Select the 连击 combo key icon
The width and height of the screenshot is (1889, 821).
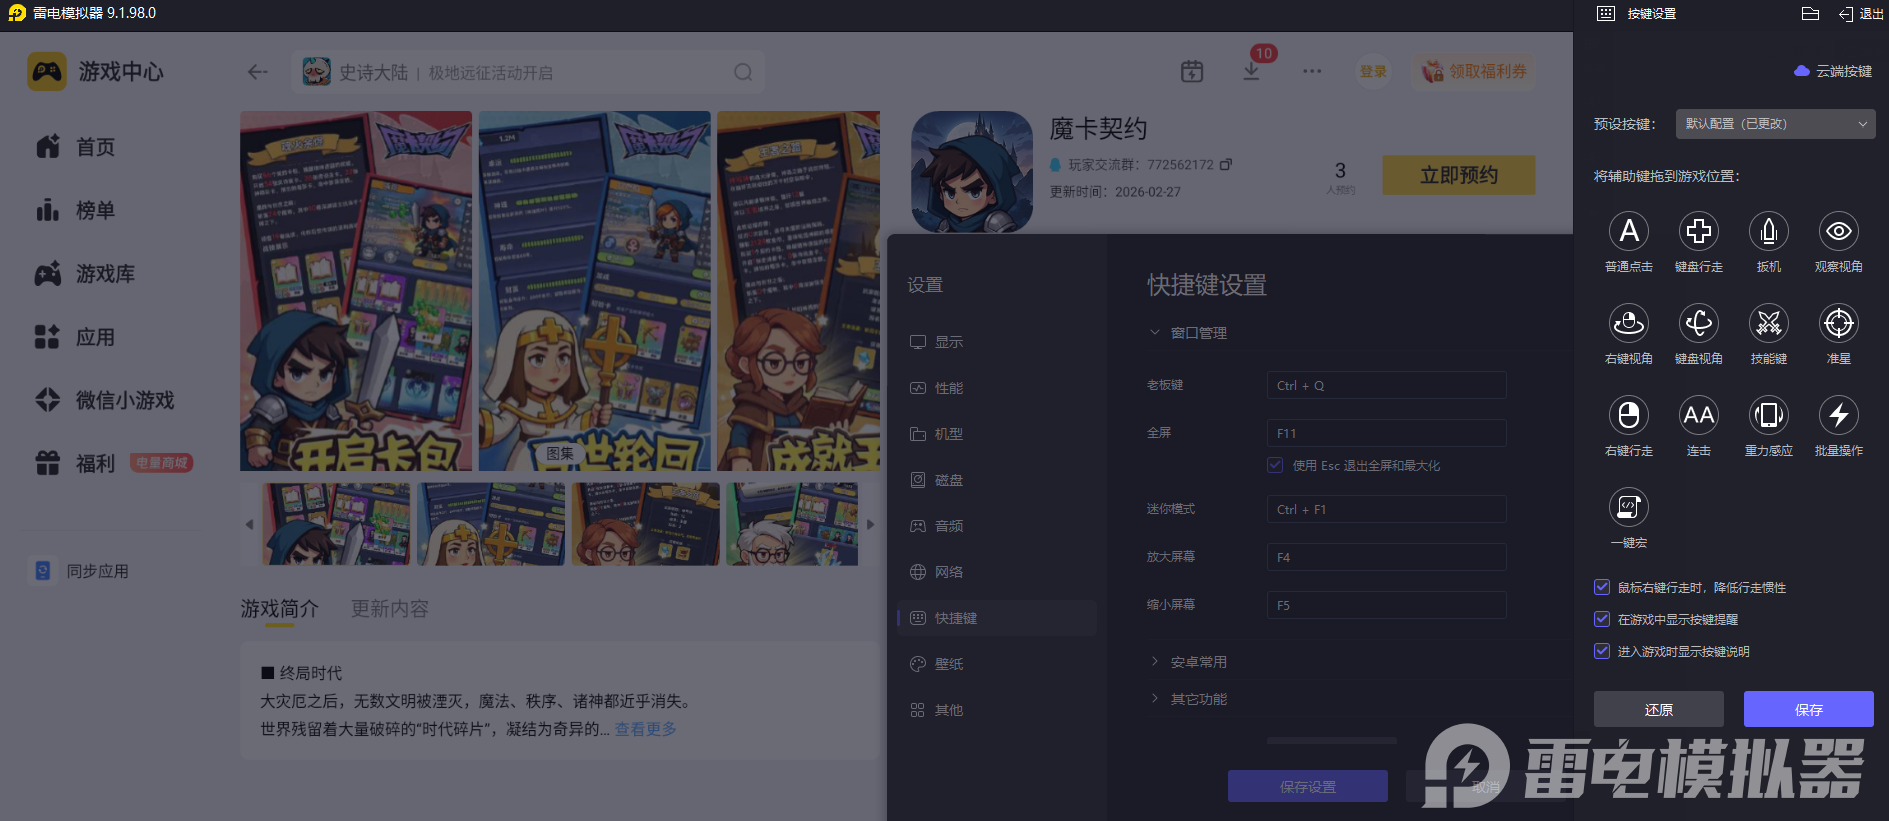[1698, 415]
